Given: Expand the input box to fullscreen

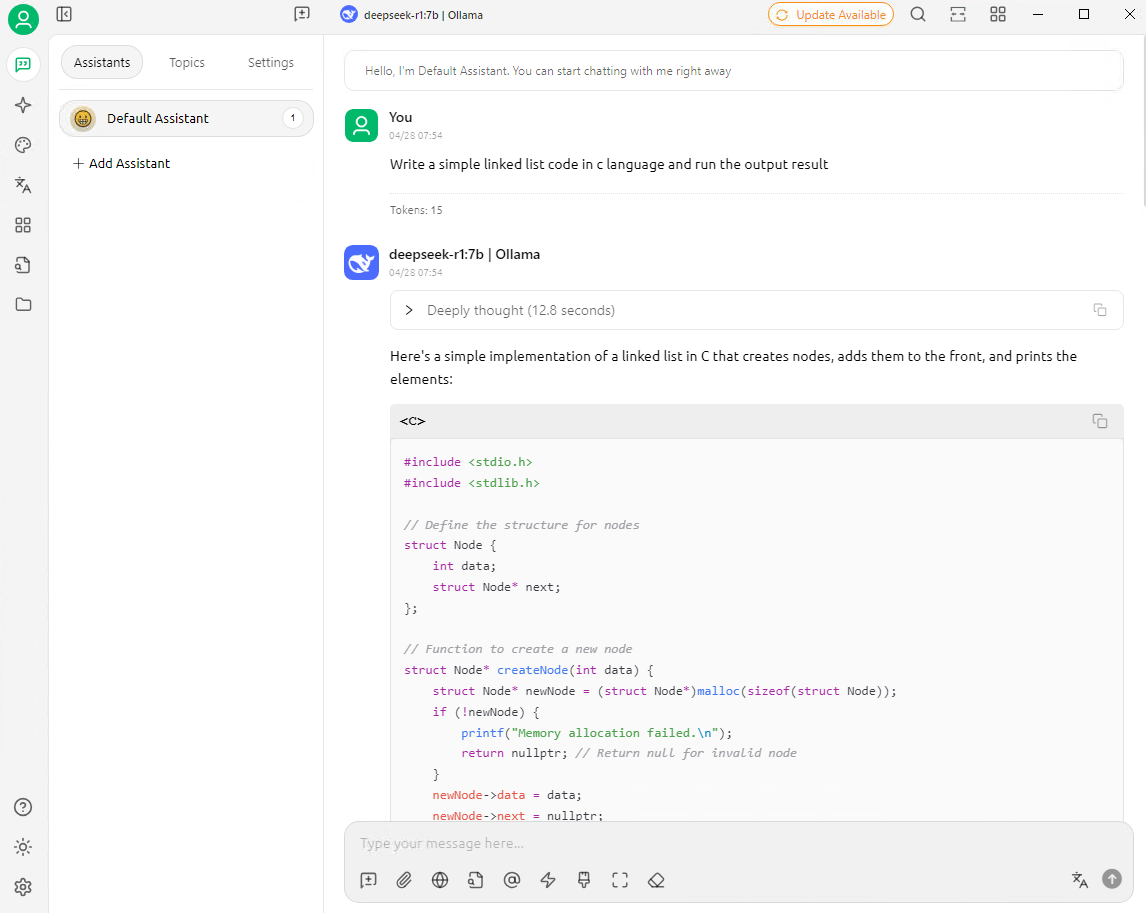Looking at the screenshot, I should (620, 880).
